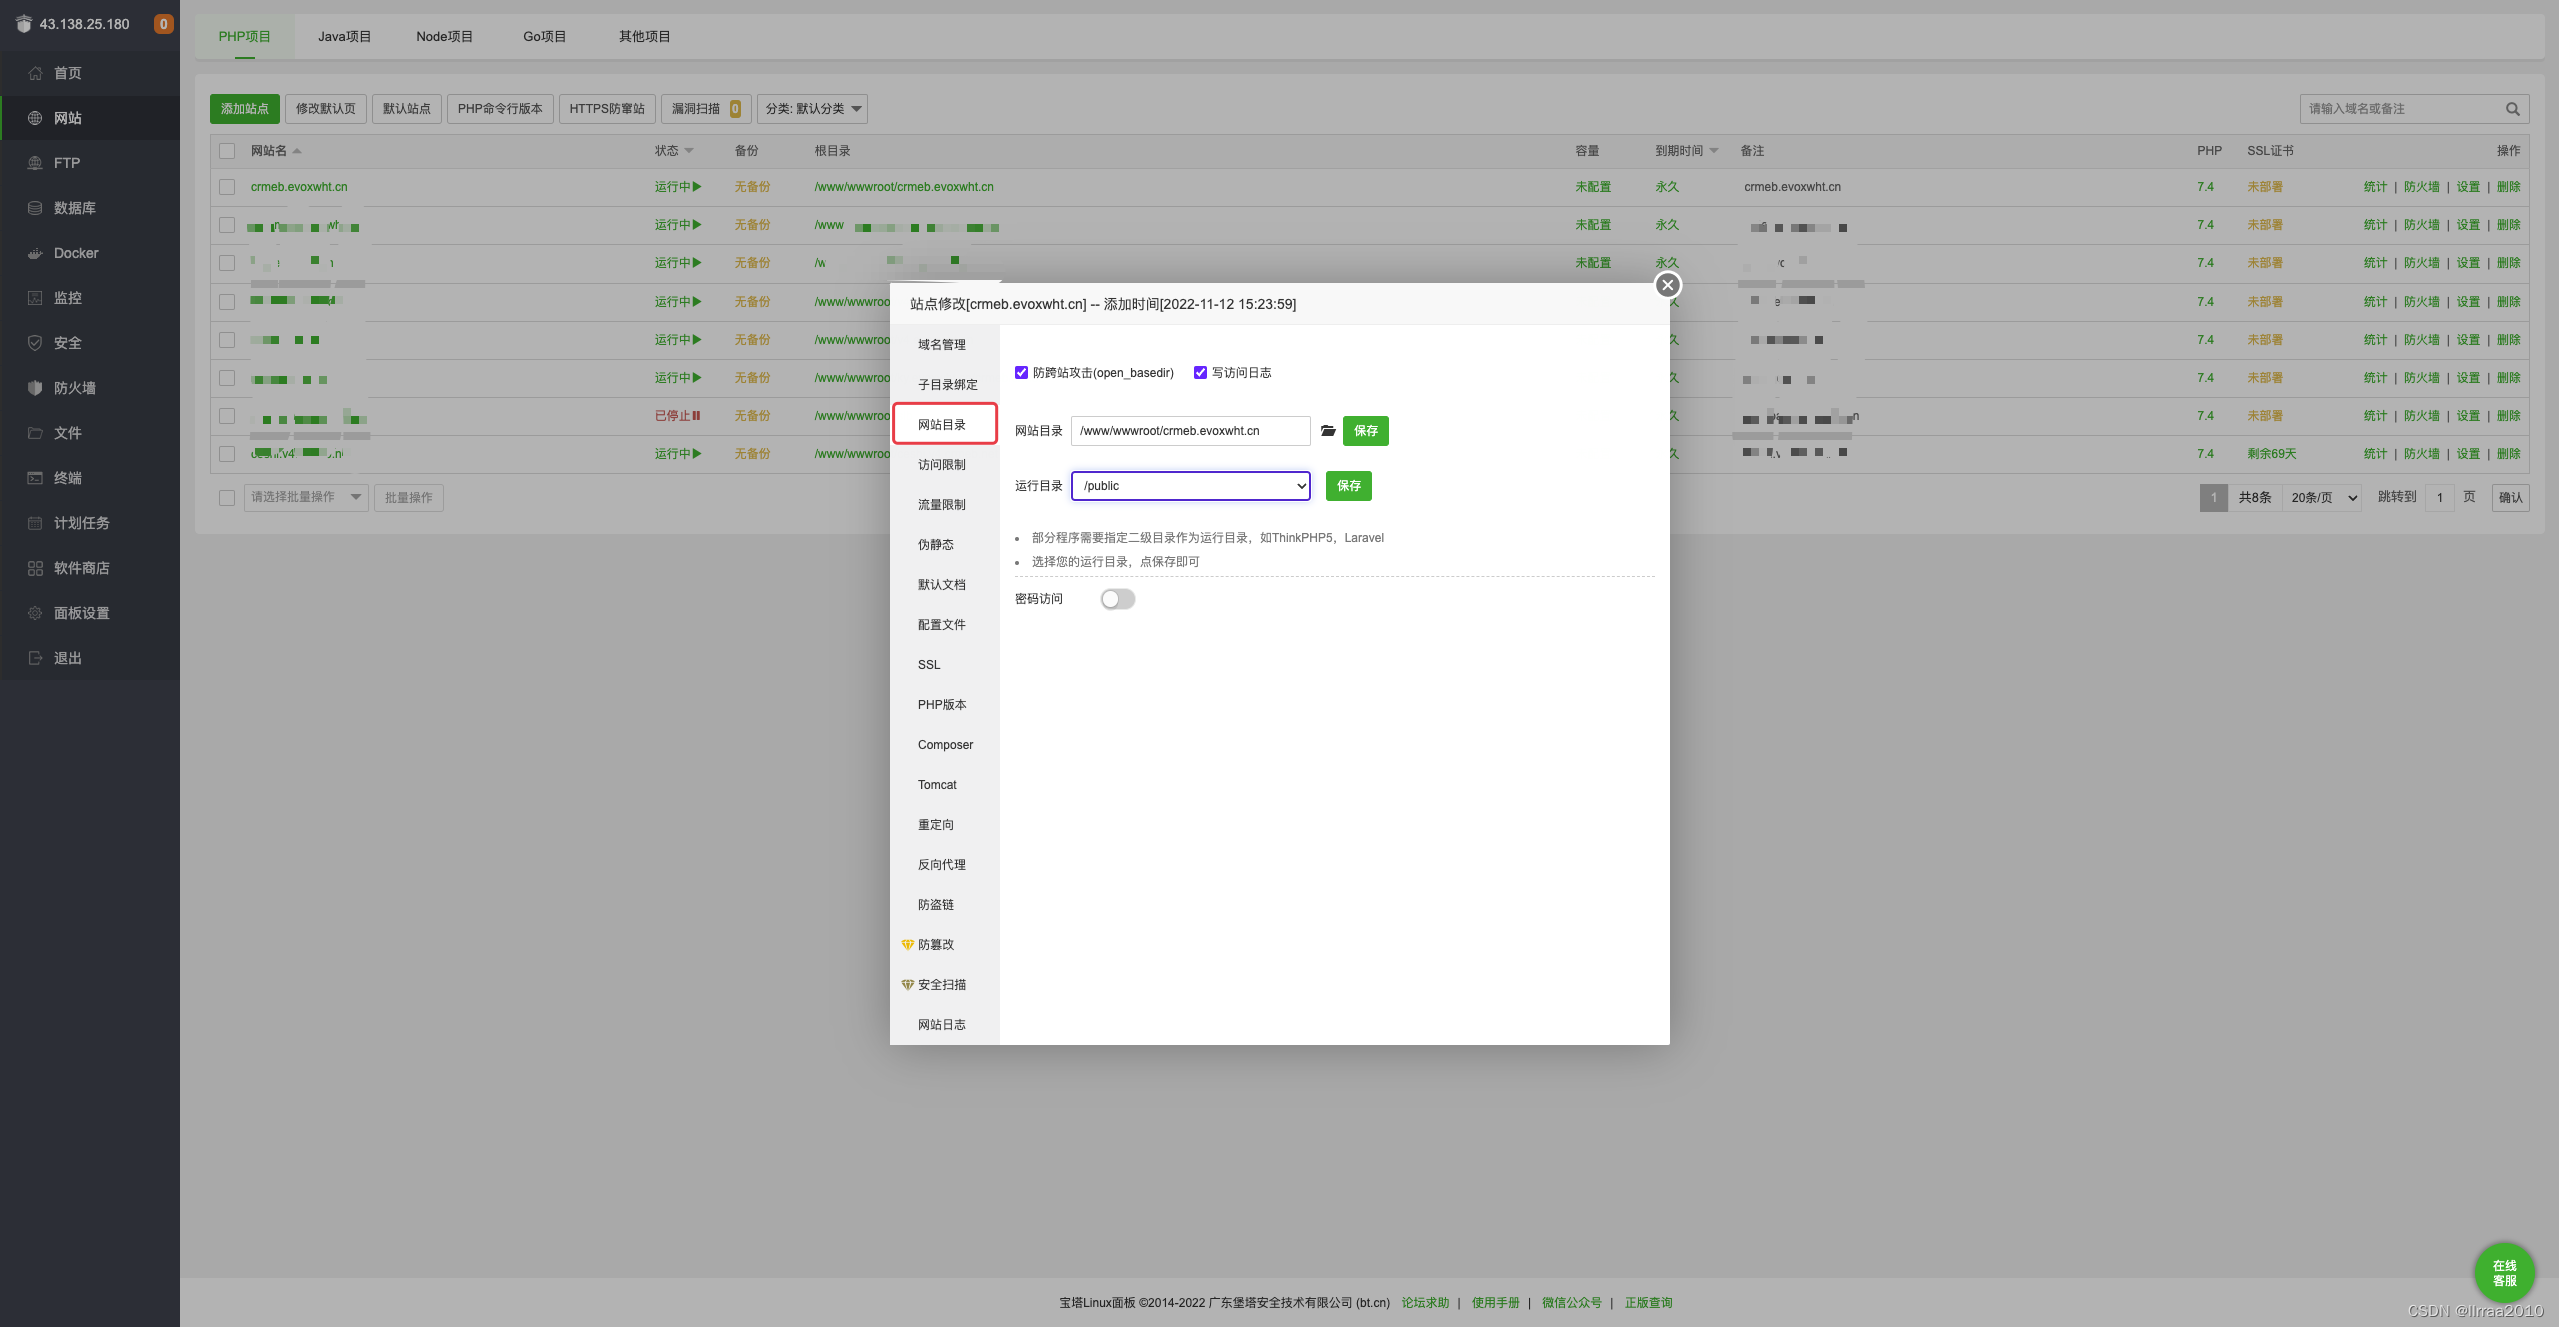Open the 论坛求助 footer link
The image size is (2559, 1327).
[1424, 1303]
